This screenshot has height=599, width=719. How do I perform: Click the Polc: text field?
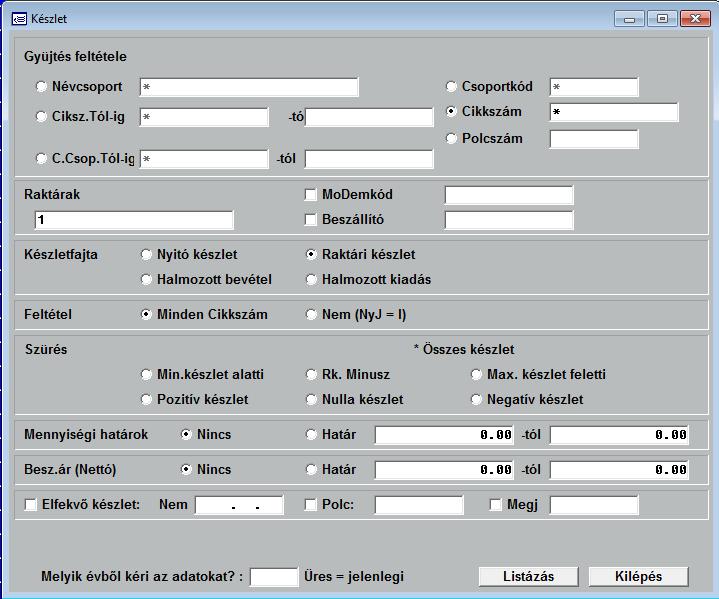click(x=419, y=505)
